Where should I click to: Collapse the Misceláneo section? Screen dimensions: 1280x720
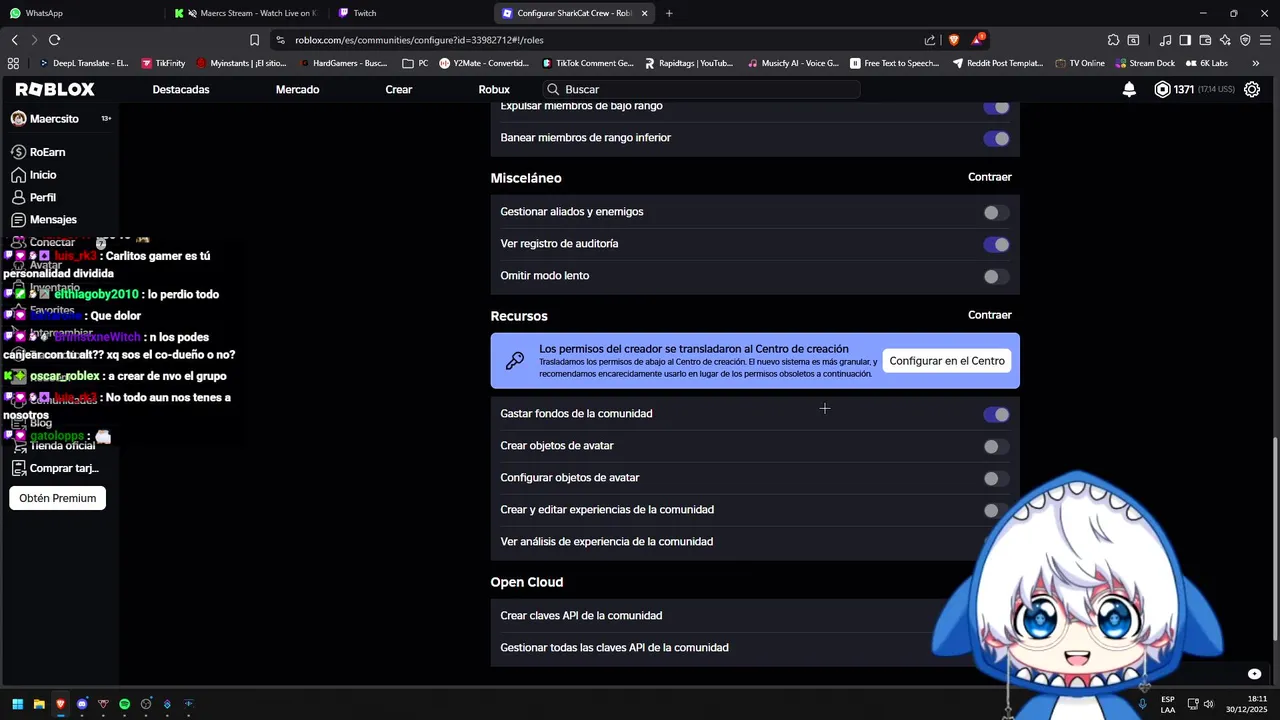point(990,177)
